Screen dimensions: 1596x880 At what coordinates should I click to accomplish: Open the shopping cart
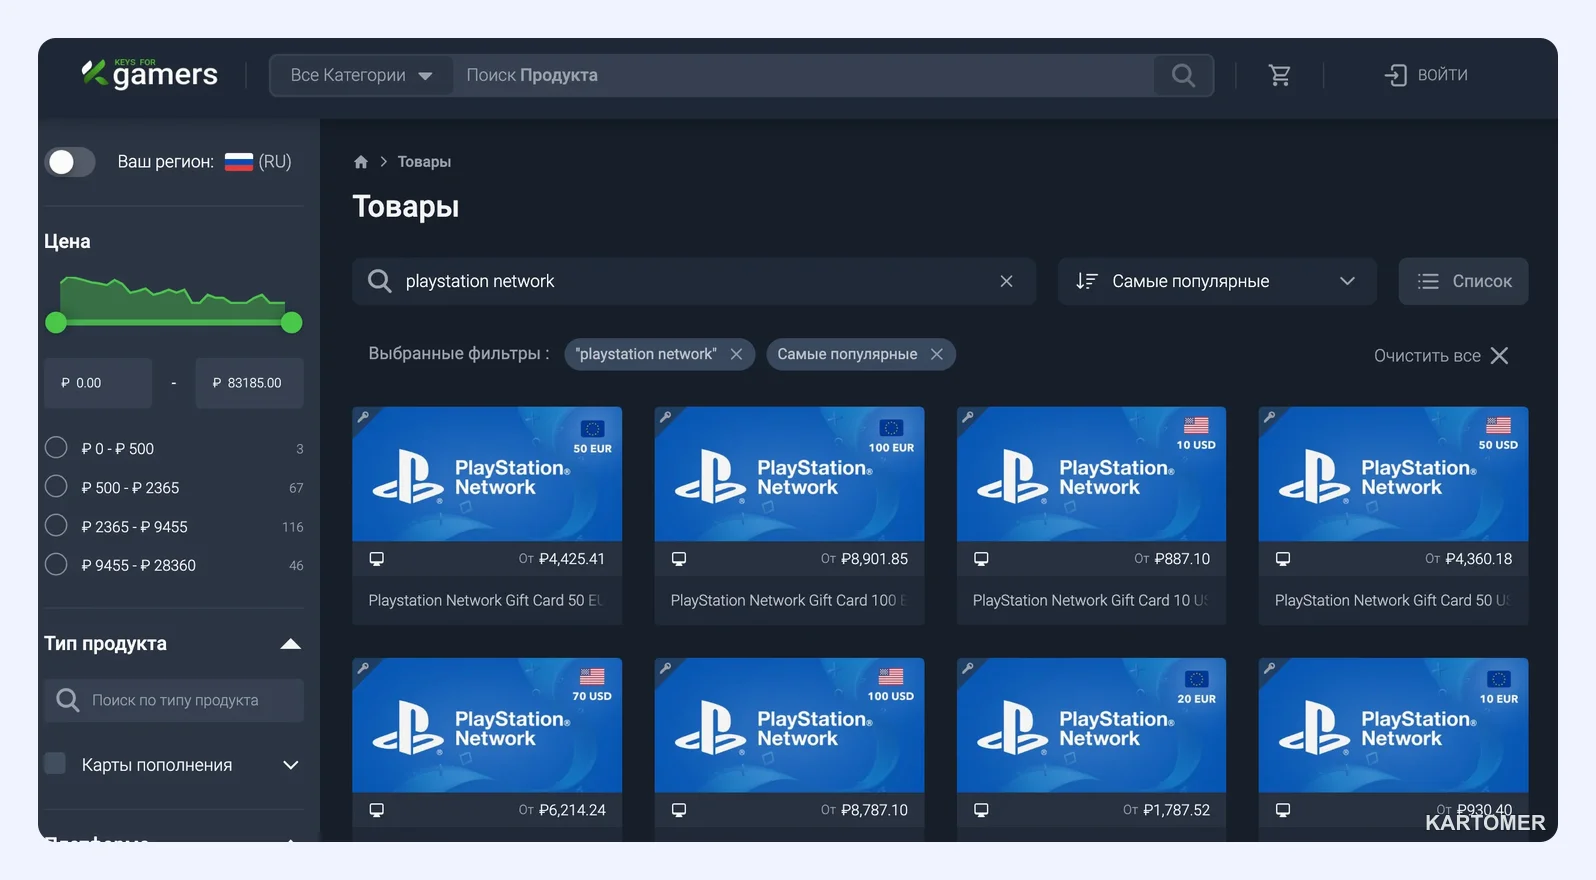coord(1279,75)
